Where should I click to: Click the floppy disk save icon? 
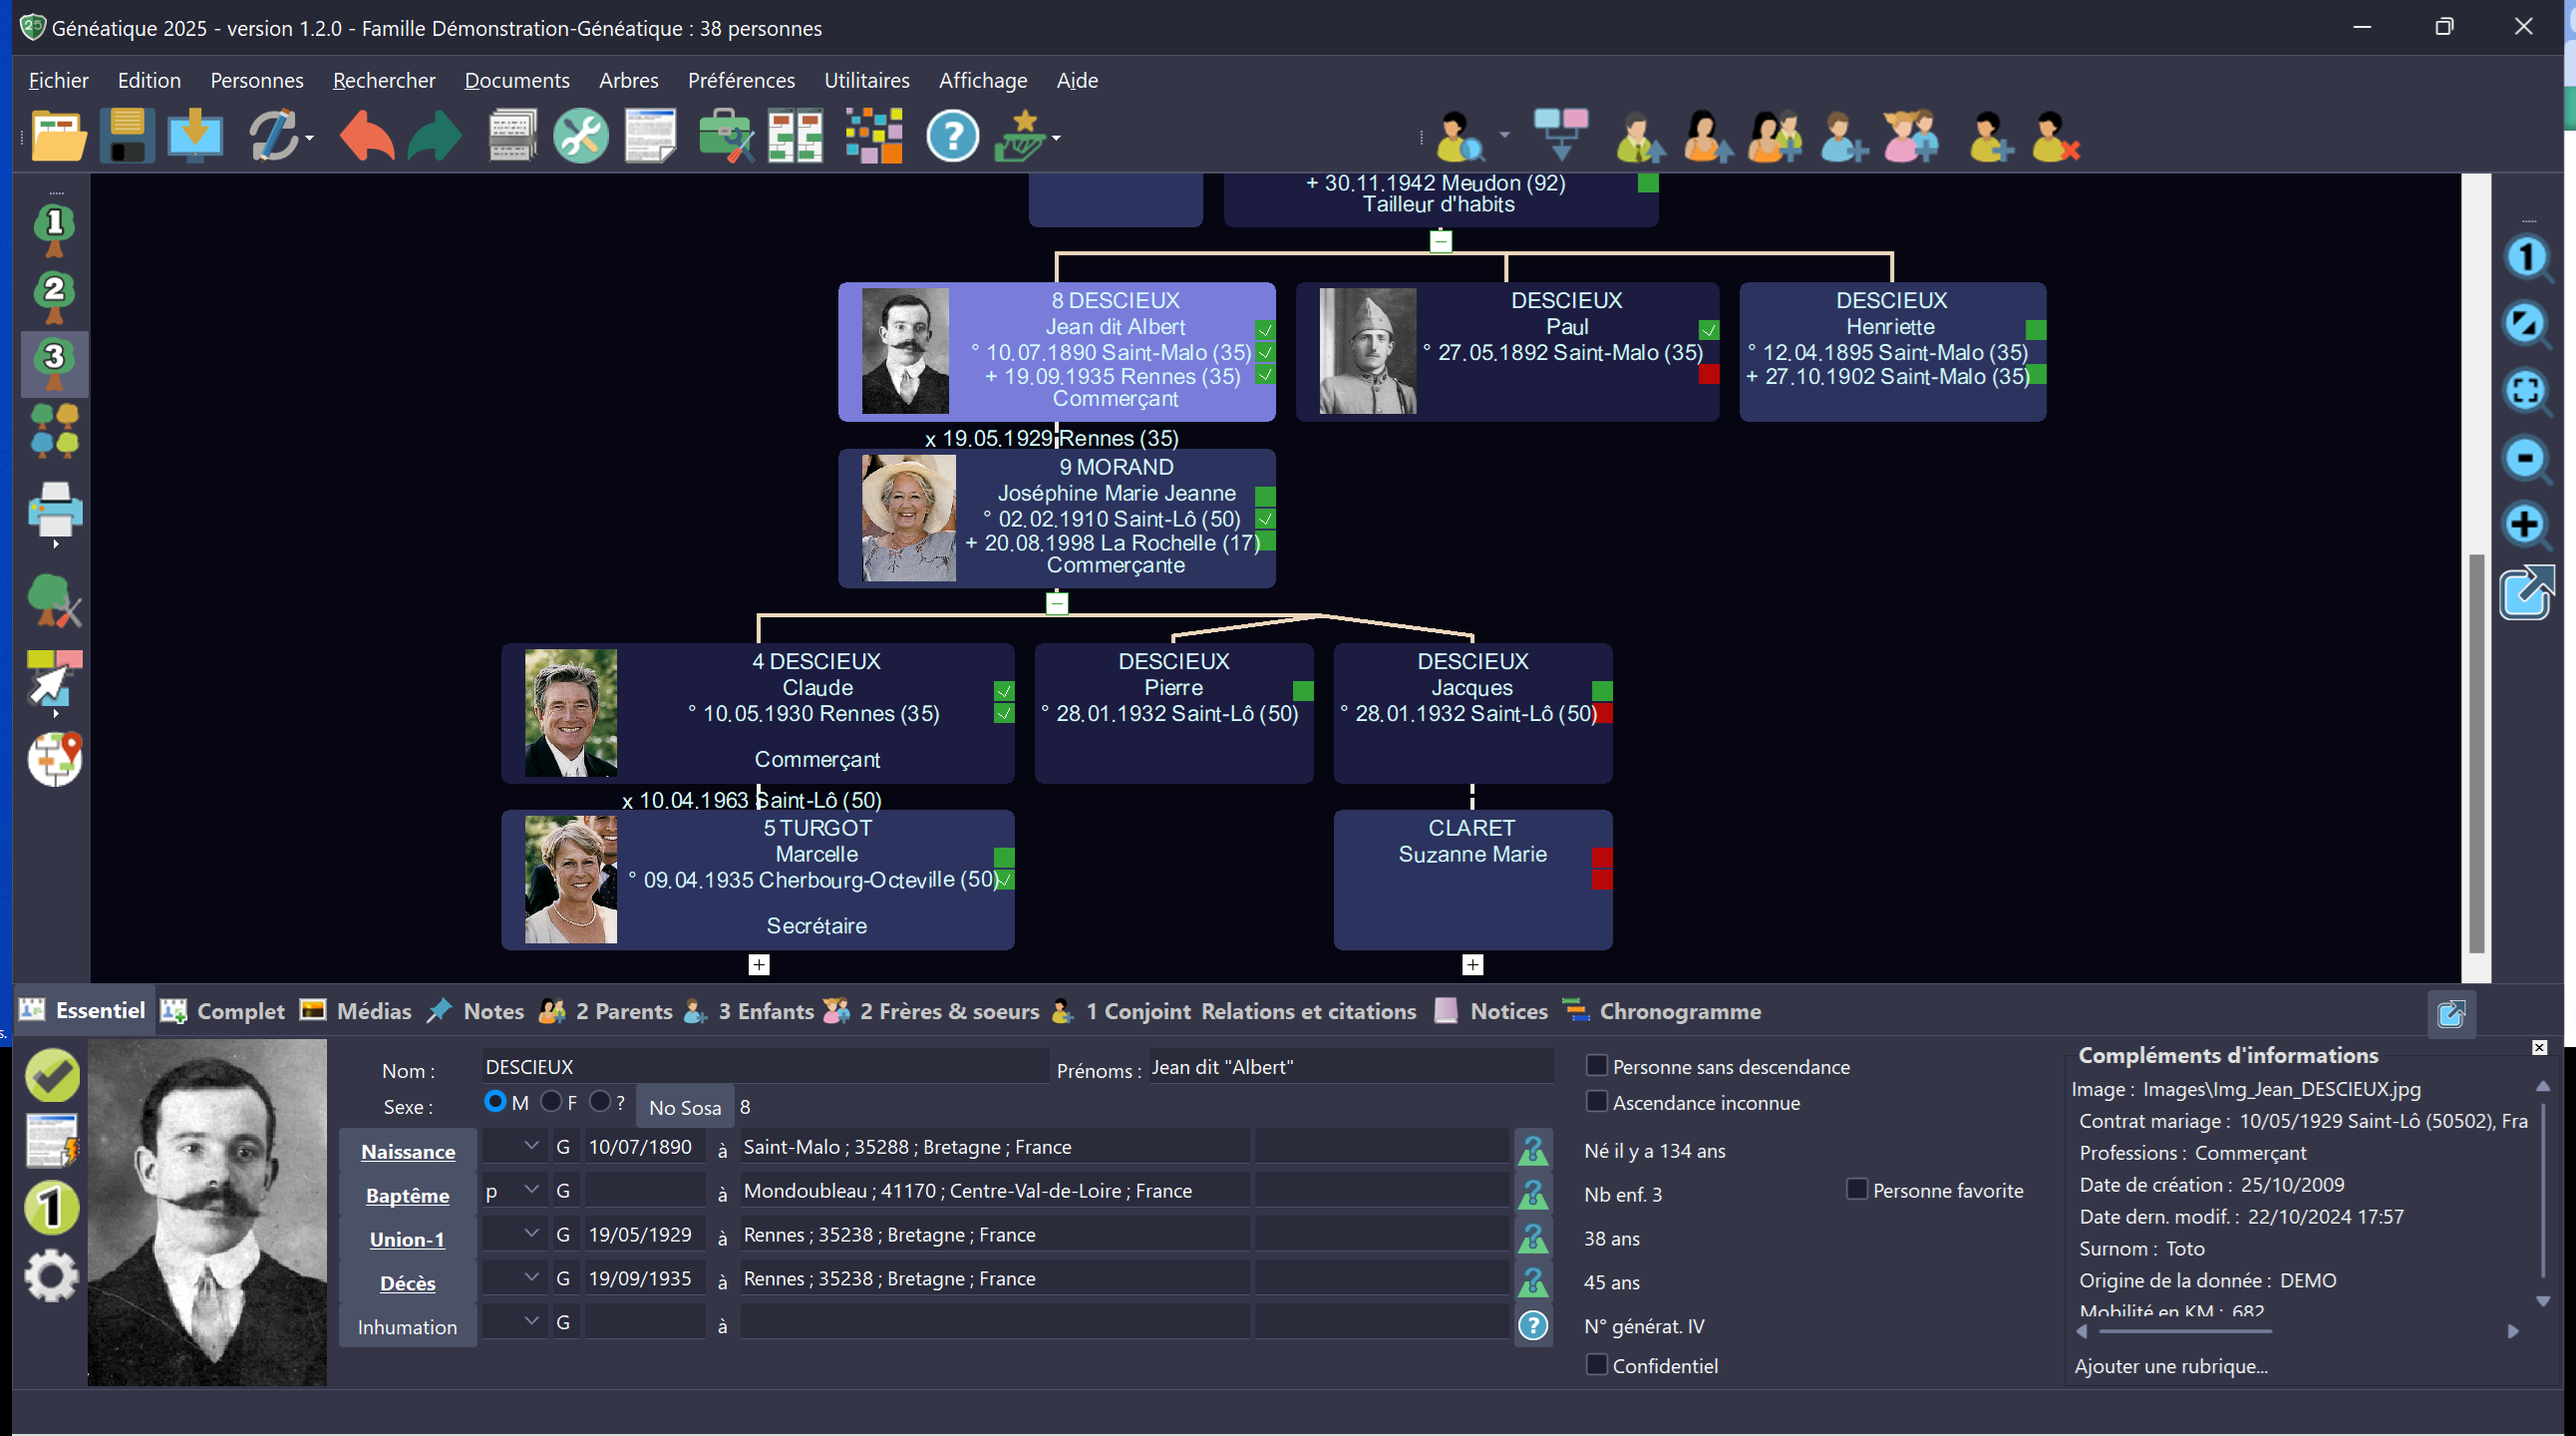coord(127,135)
